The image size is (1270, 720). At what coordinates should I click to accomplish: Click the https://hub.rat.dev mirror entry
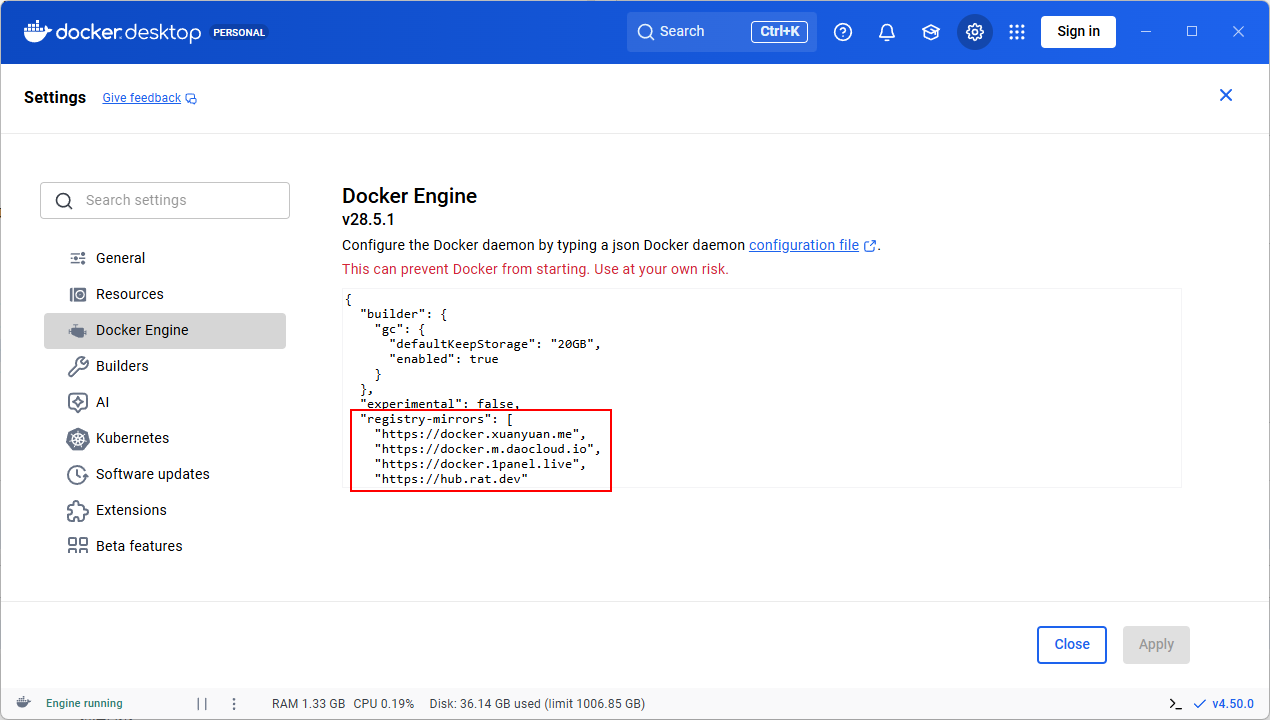(451, 479)
